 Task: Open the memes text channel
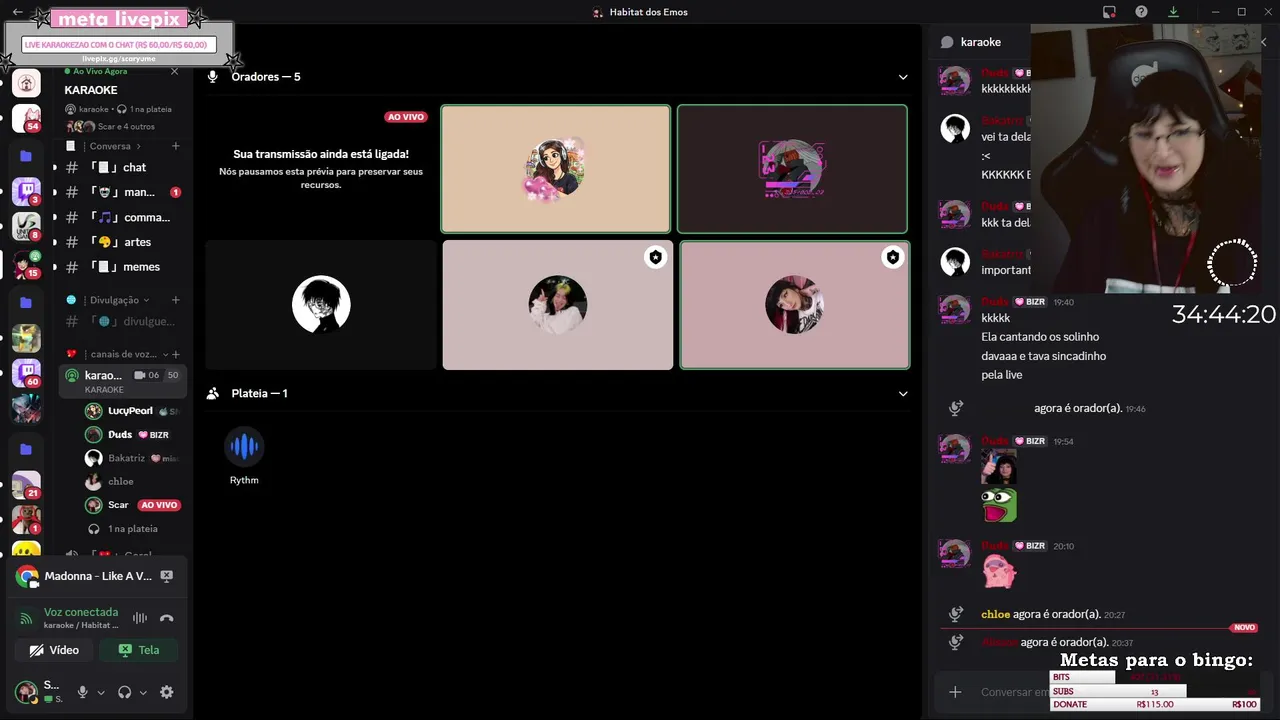(123, 267)
